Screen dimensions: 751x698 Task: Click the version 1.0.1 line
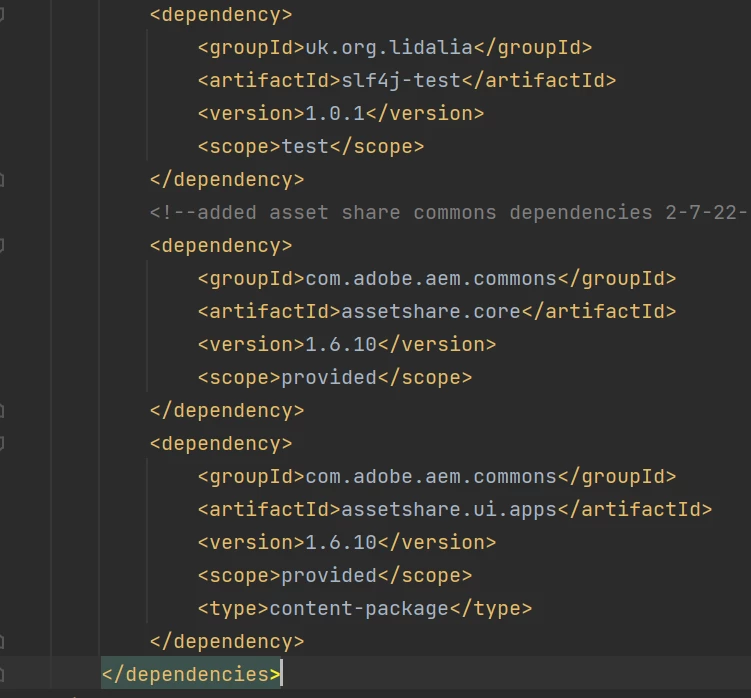click(341, 114)
